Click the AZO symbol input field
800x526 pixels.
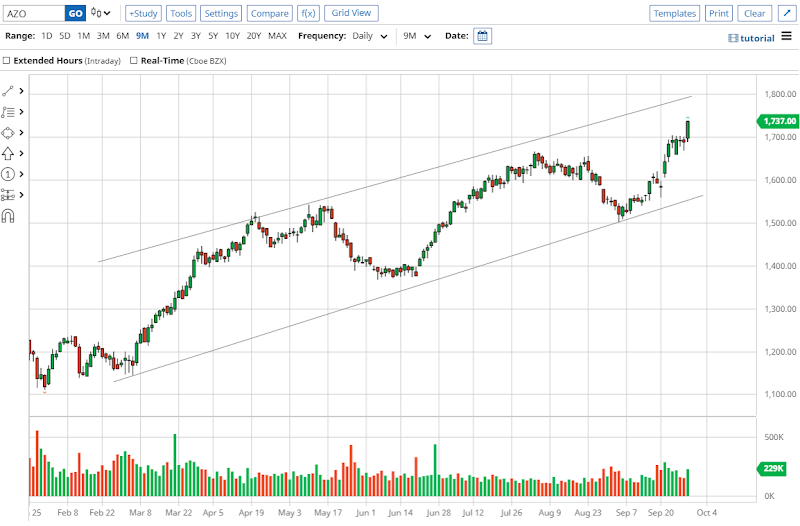34,13
